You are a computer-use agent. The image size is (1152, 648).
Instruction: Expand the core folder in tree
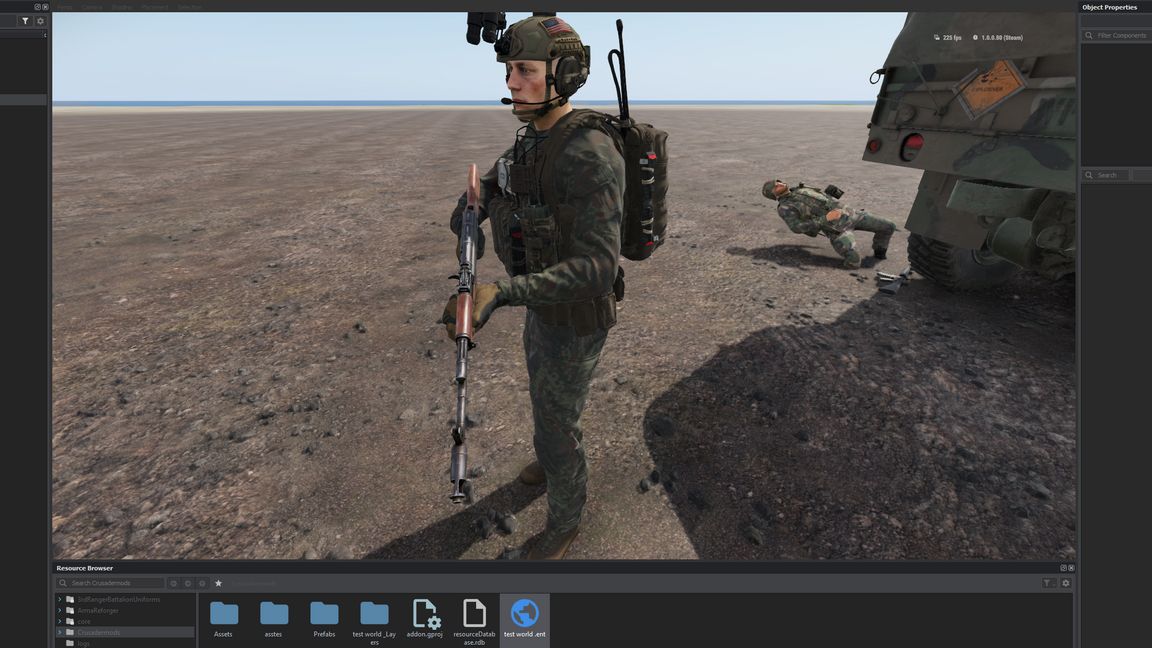coord(60,621)
